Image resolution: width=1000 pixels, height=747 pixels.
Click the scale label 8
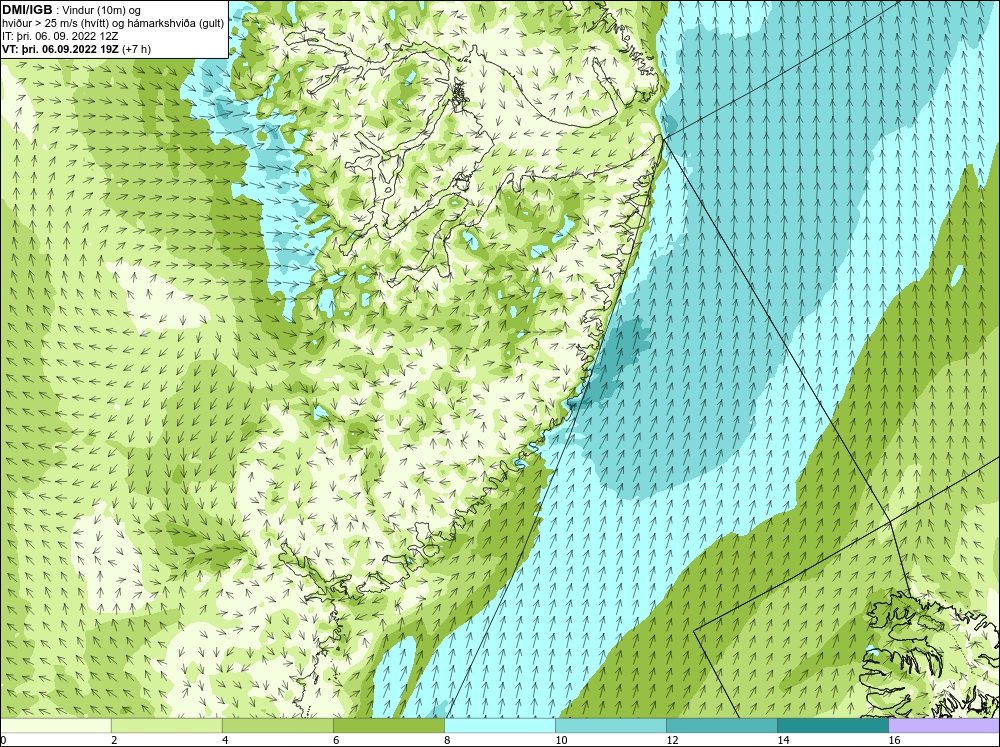(x=447, y=740)
